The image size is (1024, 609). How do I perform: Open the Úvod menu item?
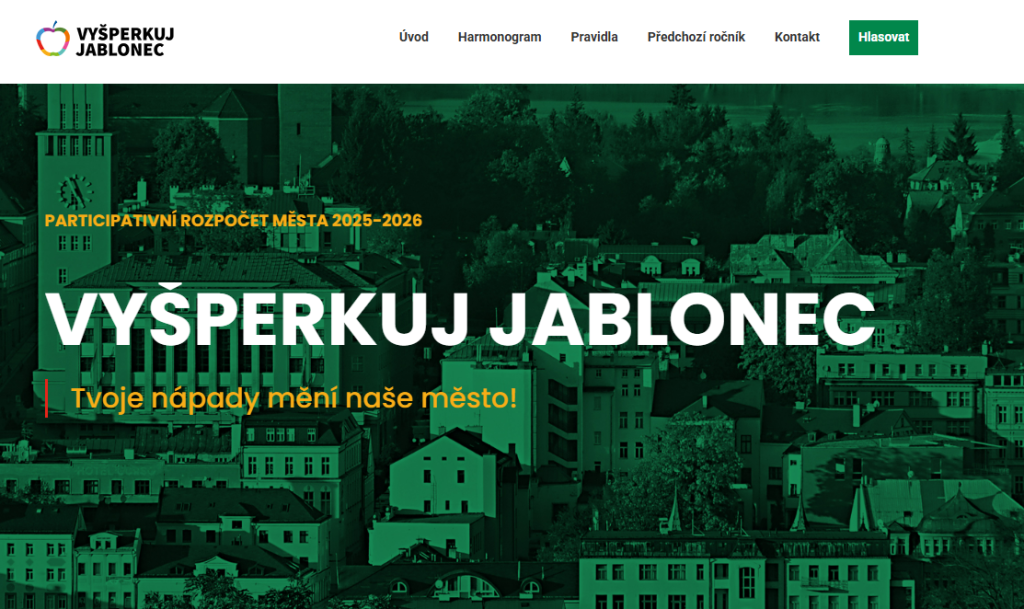pyautogui.click(x=413, y=37)
